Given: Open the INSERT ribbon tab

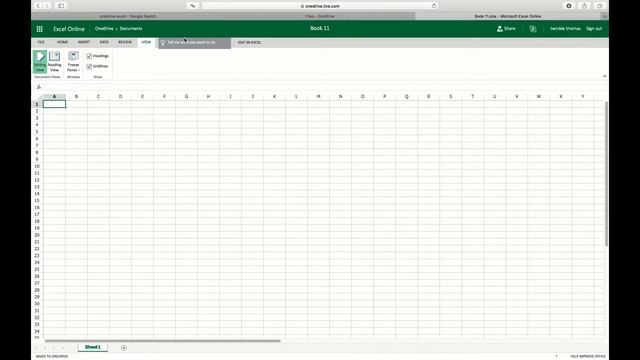Looking at the screenshot, I should [84, 42].
